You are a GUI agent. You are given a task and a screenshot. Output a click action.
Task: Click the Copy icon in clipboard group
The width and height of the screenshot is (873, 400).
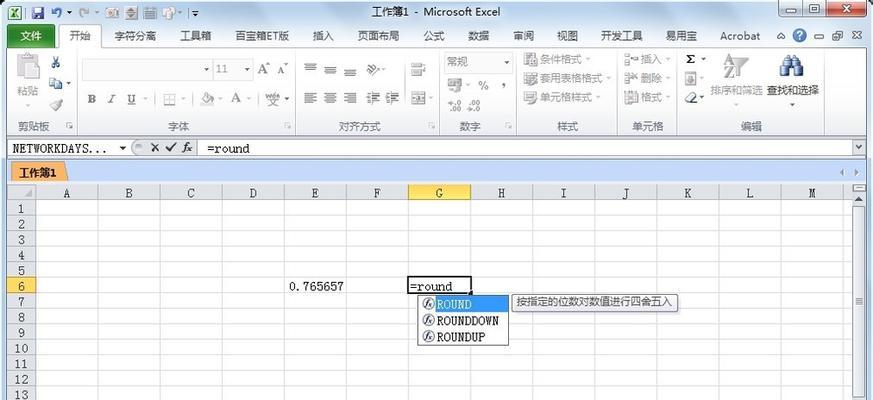55,84
